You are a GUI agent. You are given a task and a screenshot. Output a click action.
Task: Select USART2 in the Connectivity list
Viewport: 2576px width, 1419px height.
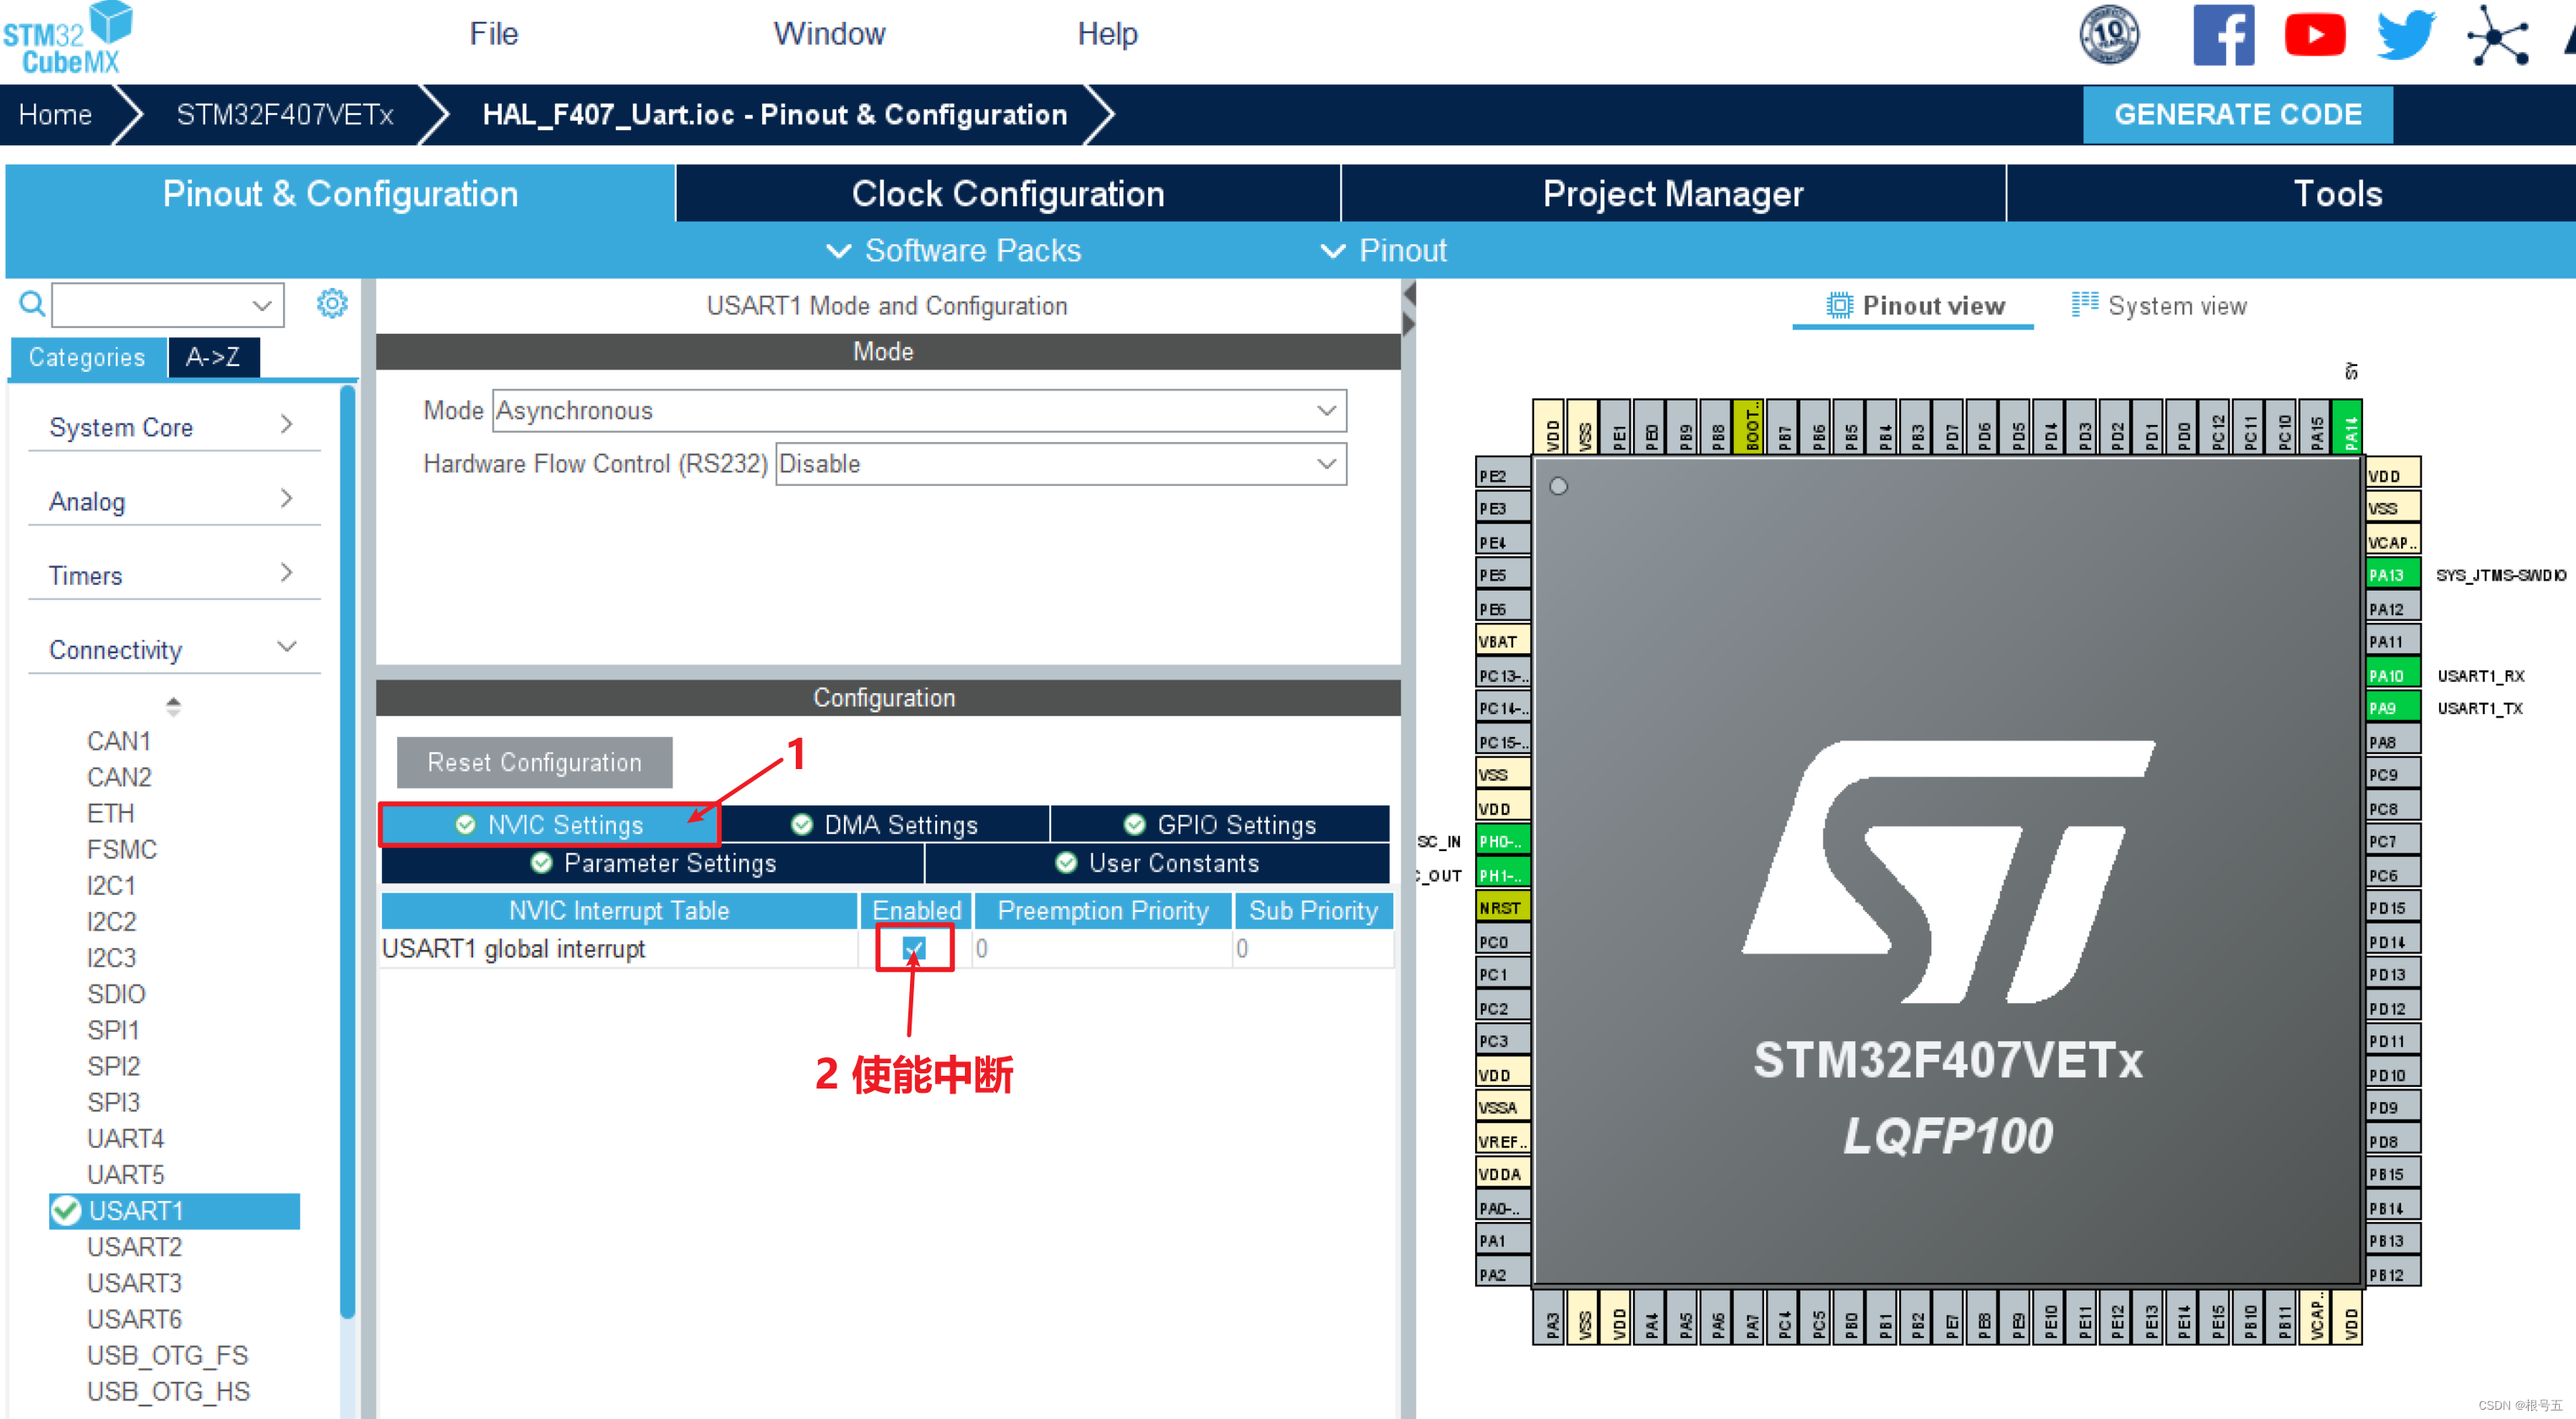pyautogui.click(x=135, y=1247)
